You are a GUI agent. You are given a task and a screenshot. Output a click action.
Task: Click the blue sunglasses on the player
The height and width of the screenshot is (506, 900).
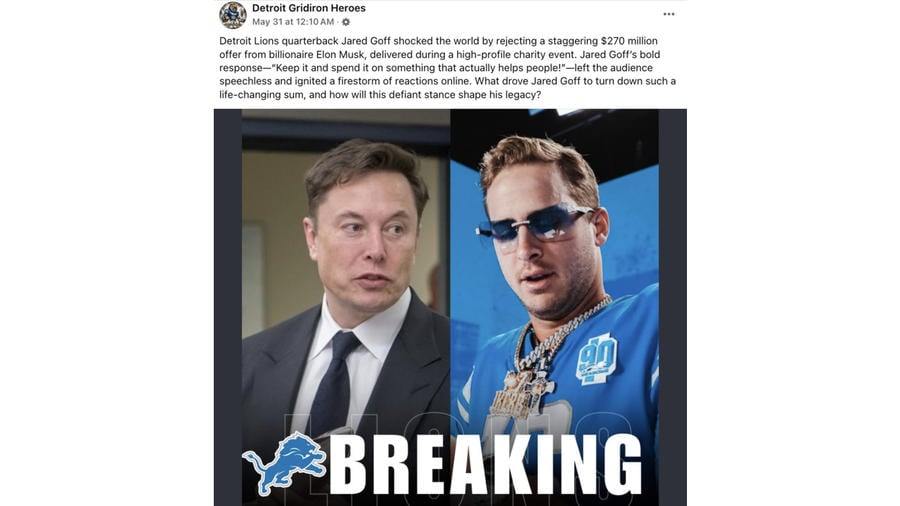(x=534, y=223)
